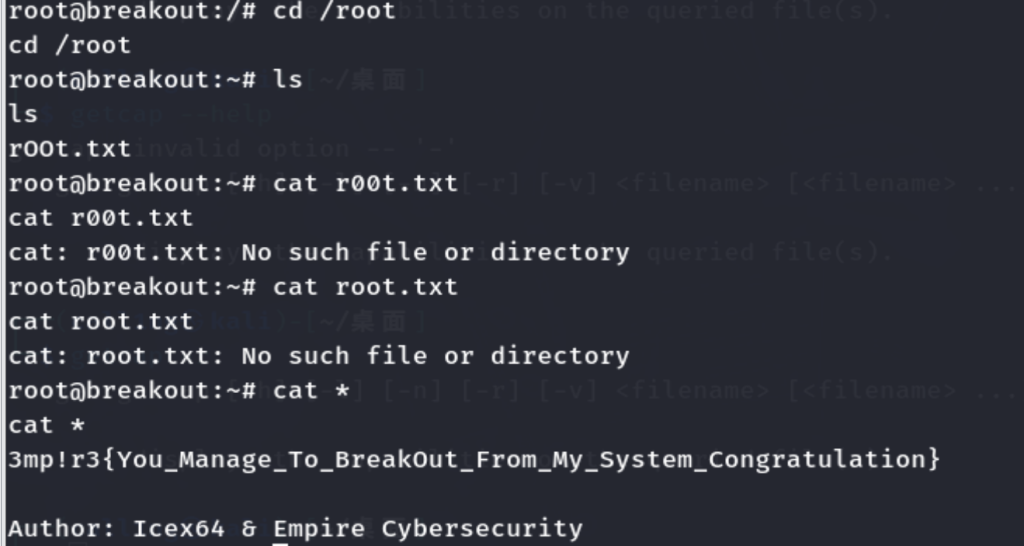Click the rOOt.txt filename in ls output
Viewport: 1024px width, 546px height.
click(x=69, y=149)
